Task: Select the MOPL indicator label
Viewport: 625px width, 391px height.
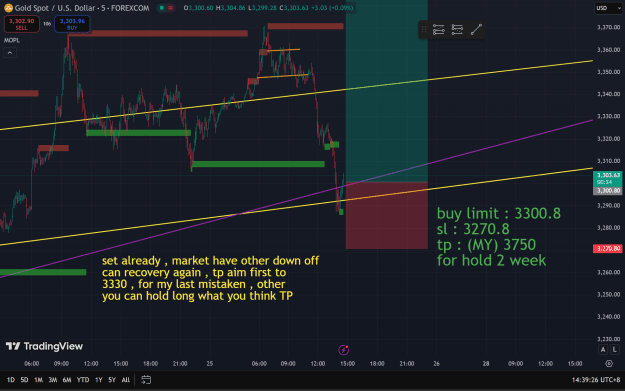Action: (12, 40)
